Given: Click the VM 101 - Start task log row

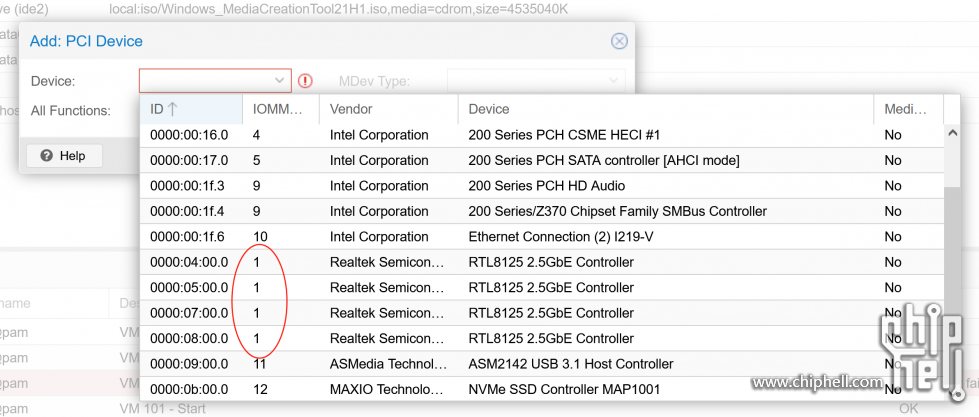Looking at the screenshot, I should (162, 410).
